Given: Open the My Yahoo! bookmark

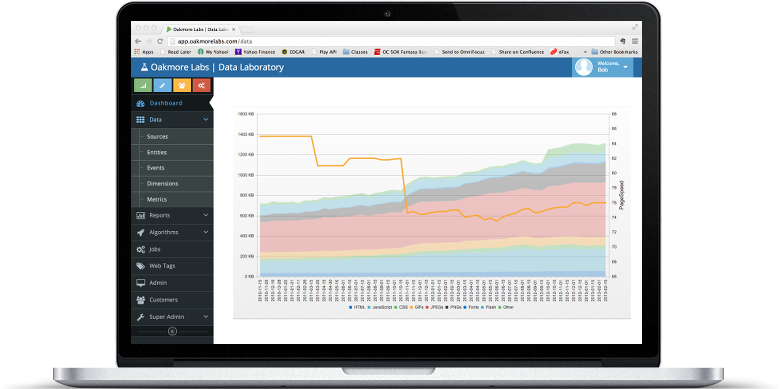Looking at the screenshot, I should [213, 52].
